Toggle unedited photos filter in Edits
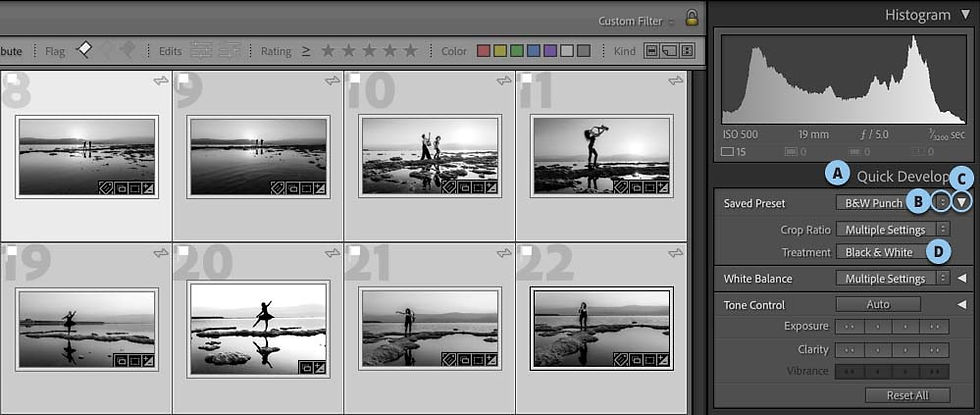The width and height of the screenshot is (980, 415). (x=230, y=51)
